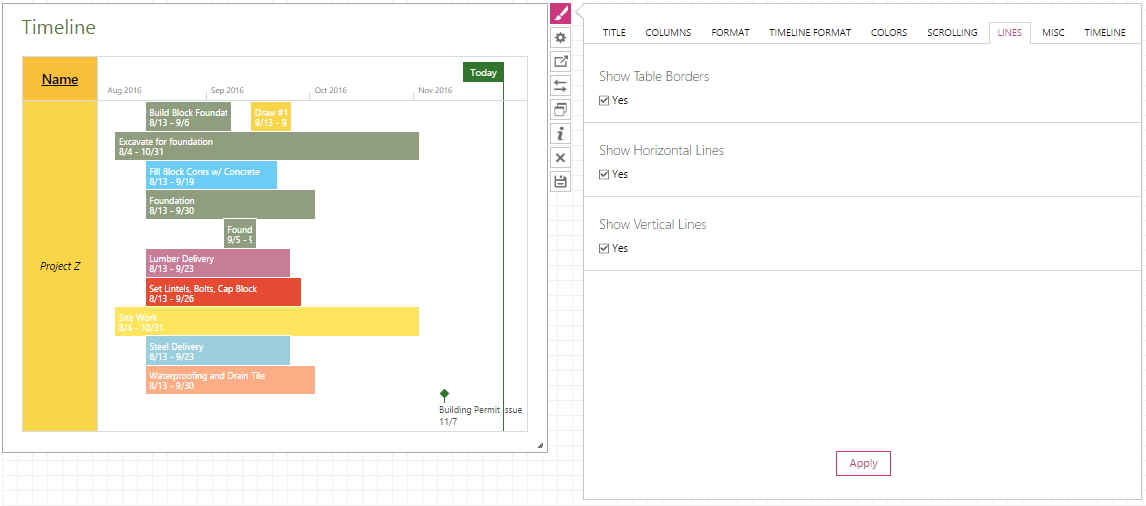This screenshot has height=506, width=1146.
Task: Select the Lumber Delivery task bar
Action: pyautogui.click(x=218, y=263)
